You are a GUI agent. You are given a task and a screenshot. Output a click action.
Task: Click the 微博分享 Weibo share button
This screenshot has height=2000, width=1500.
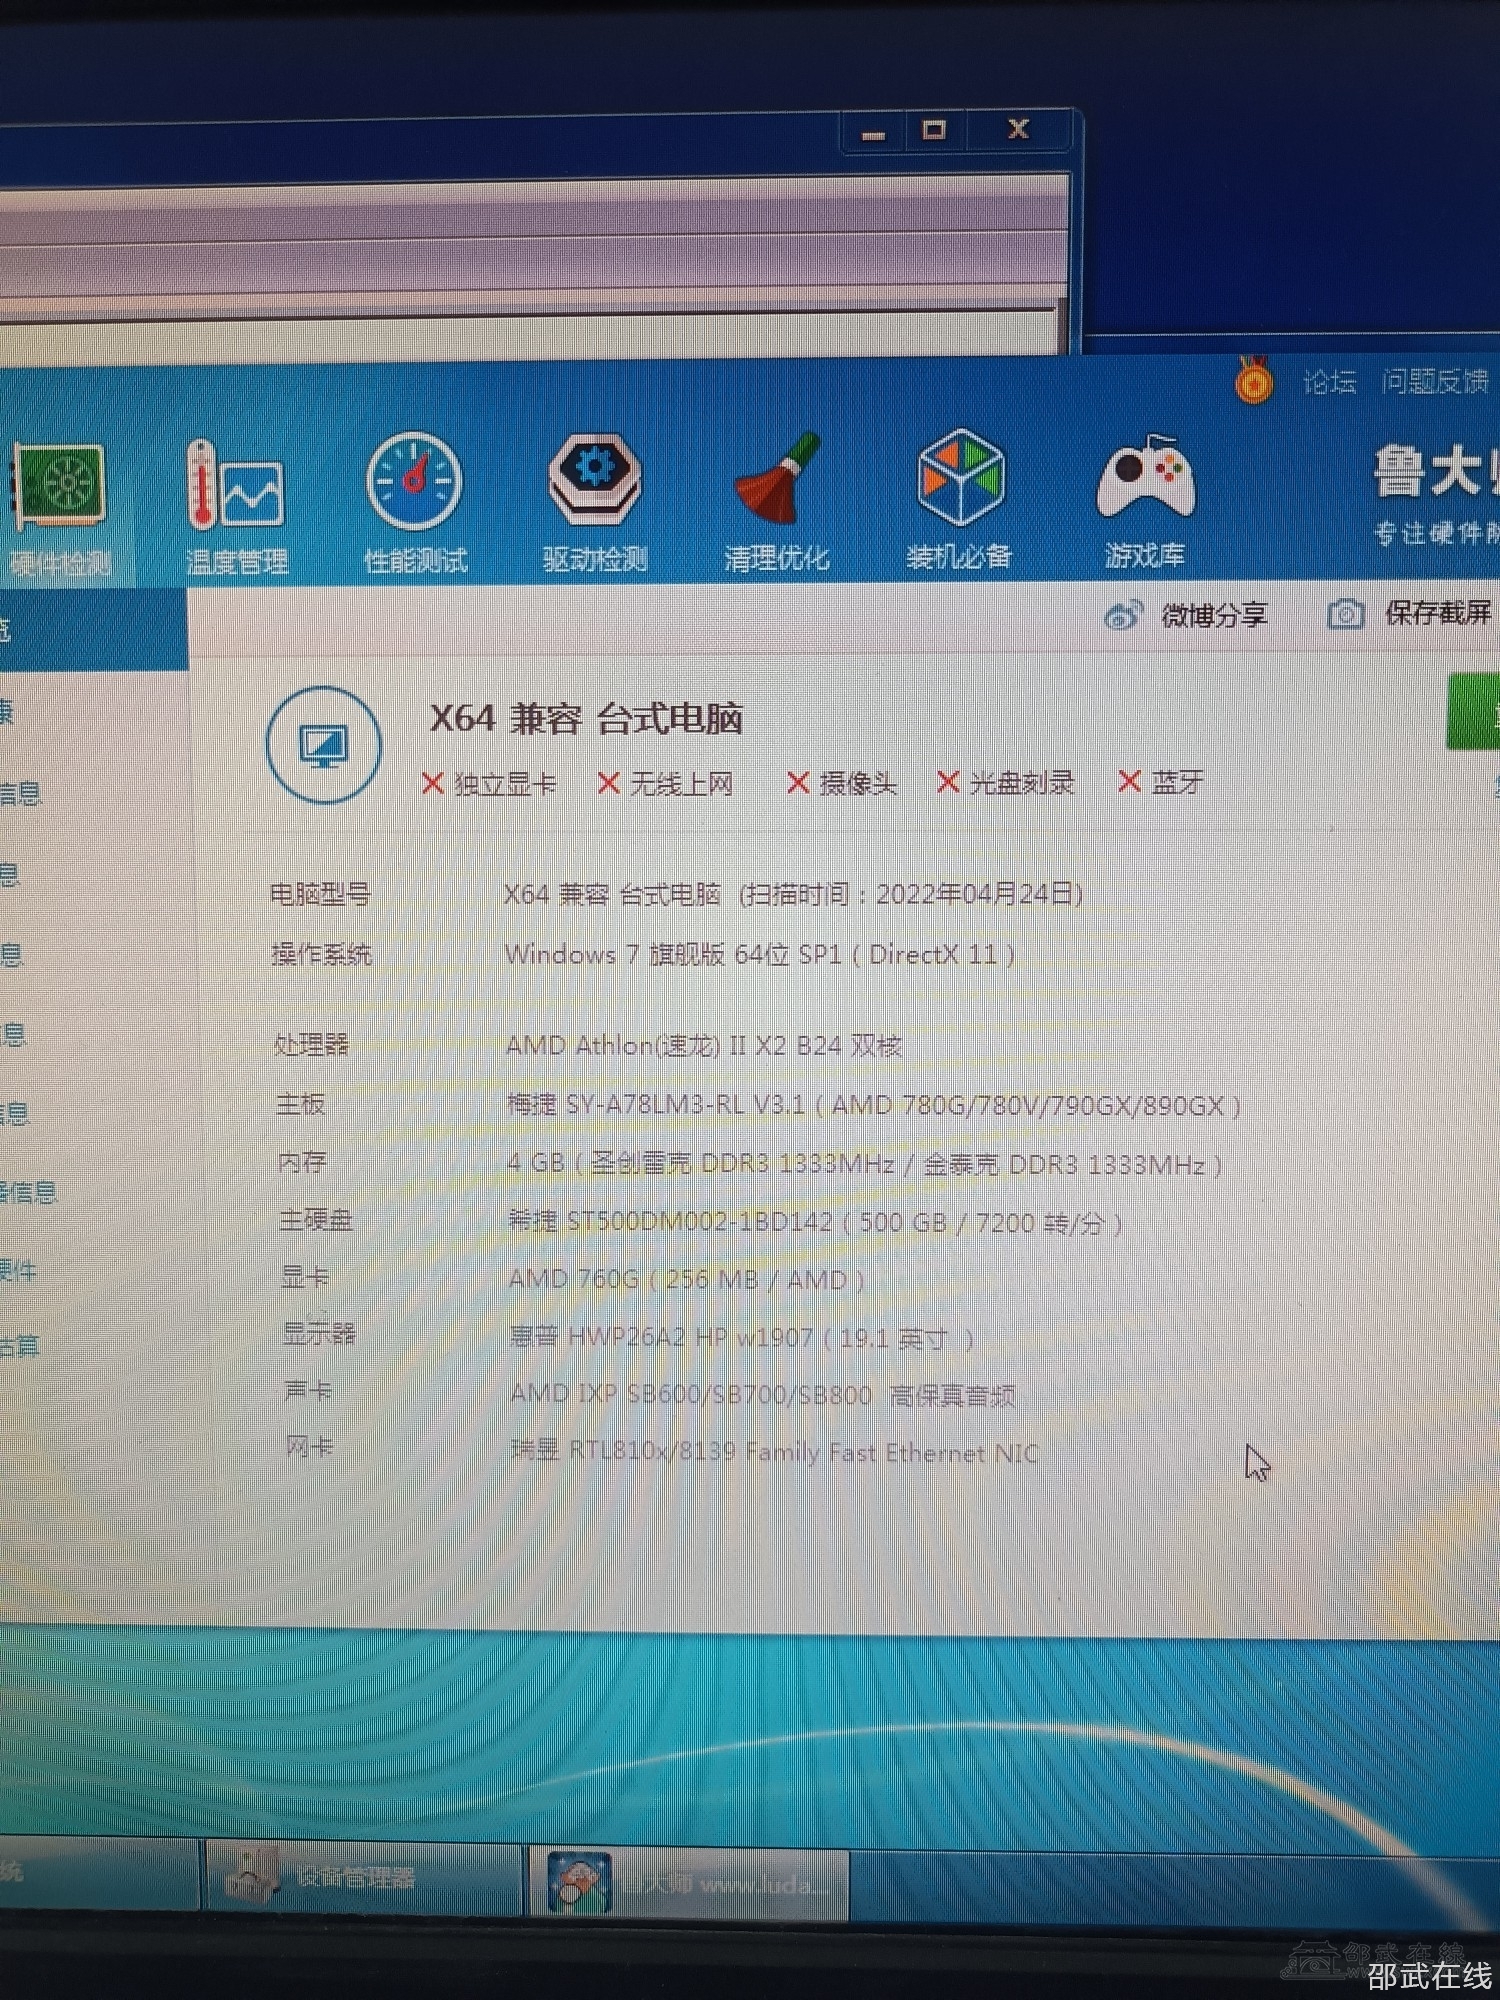[x=1187, y=615]
